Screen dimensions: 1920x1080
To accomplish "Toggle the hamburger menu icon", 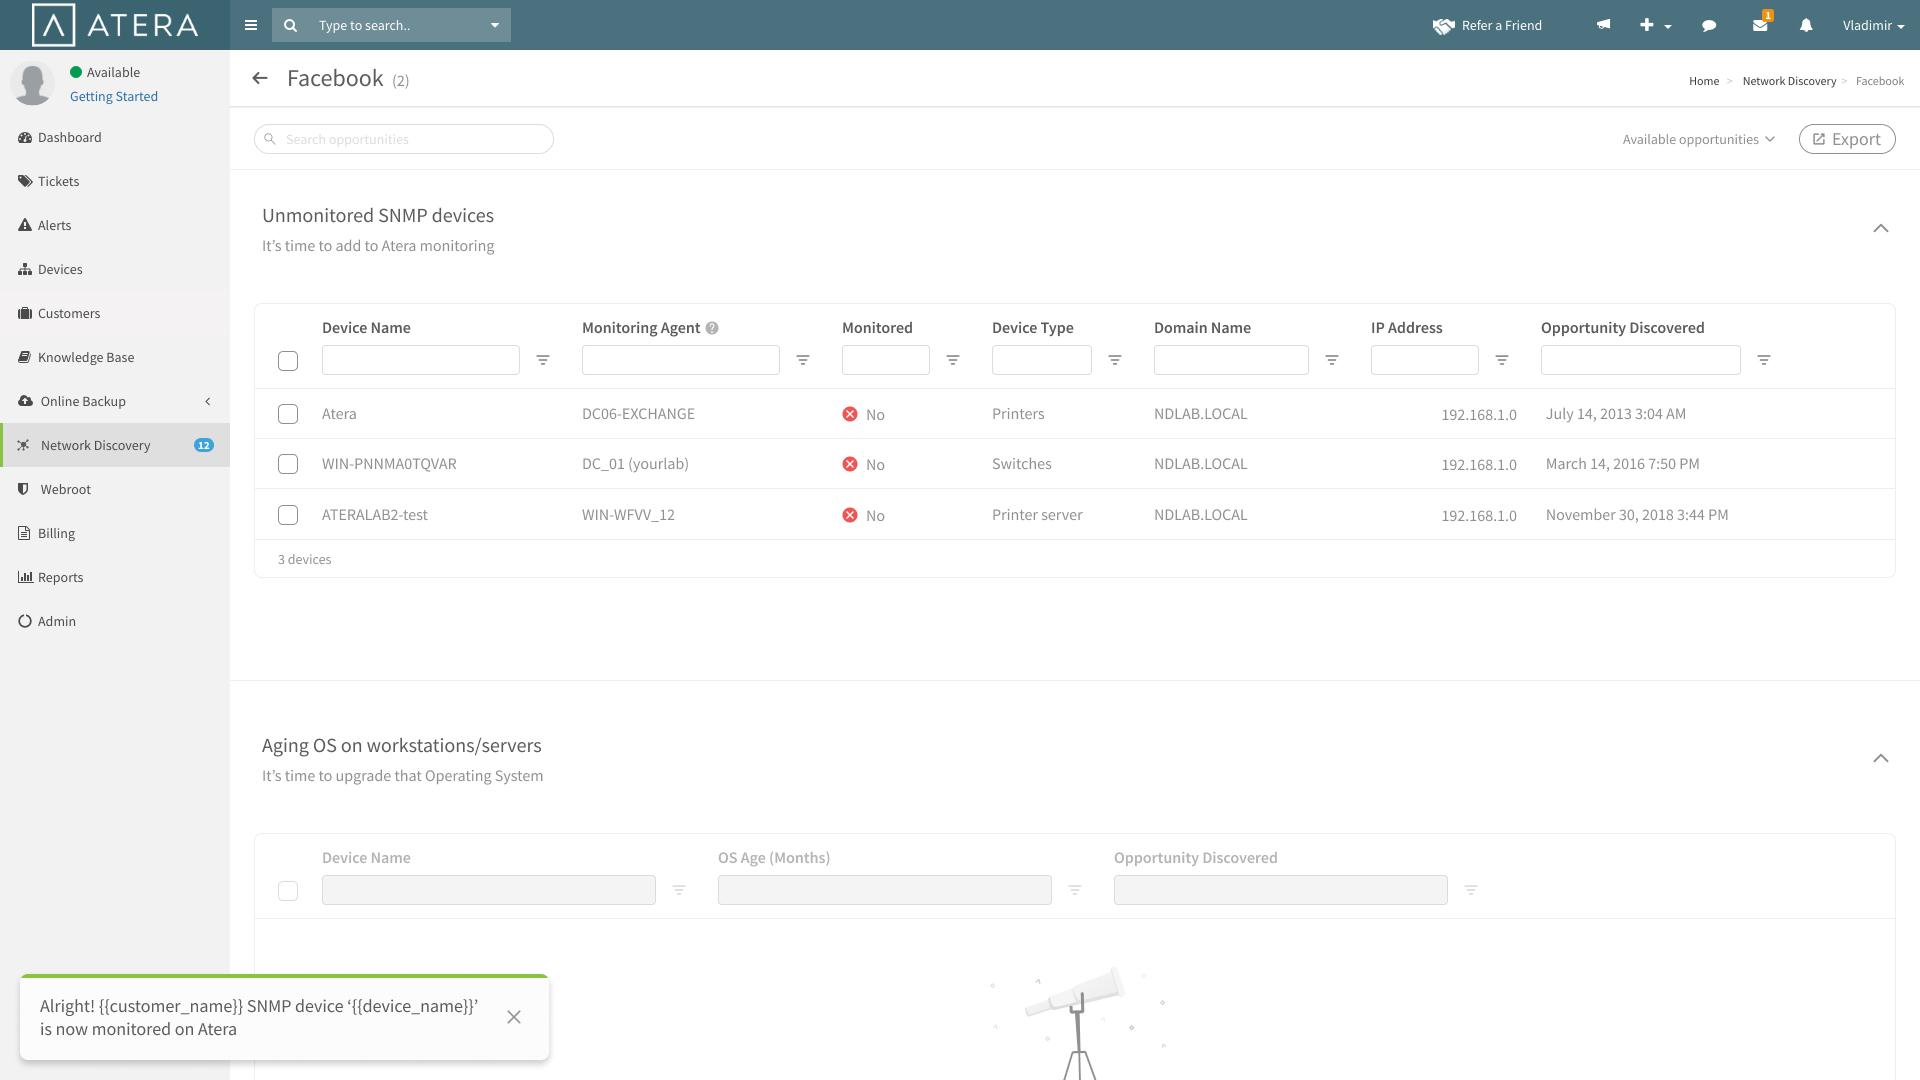I will tap(251, 25).
